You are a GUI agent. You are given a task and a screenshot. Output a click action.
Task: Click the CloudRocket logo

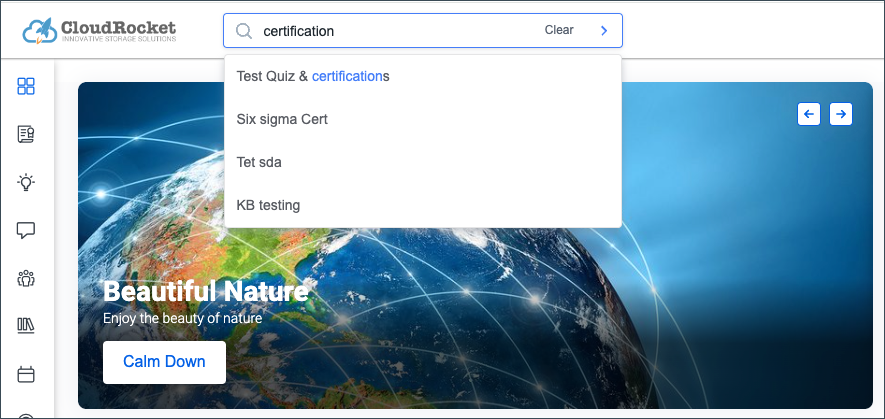point(99,30)
